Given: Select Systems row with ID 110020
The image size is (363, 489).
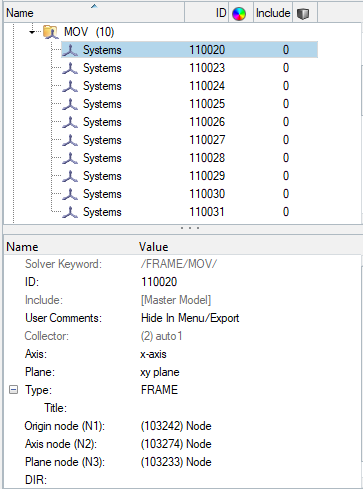Looking at the screenshot, I should pyautogui.click(x=189, y=50).
